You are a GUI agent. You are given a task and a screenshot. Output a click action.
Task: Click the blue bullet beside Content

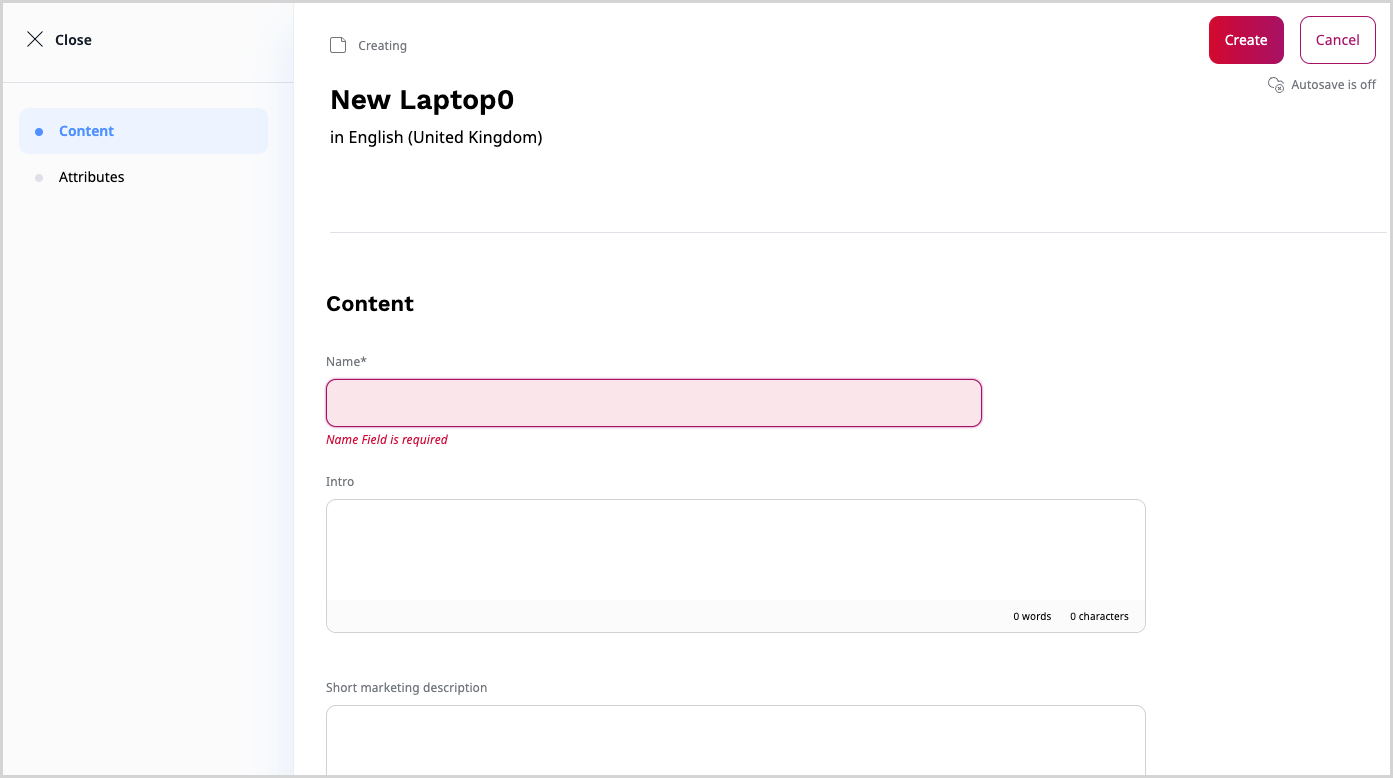39,131
